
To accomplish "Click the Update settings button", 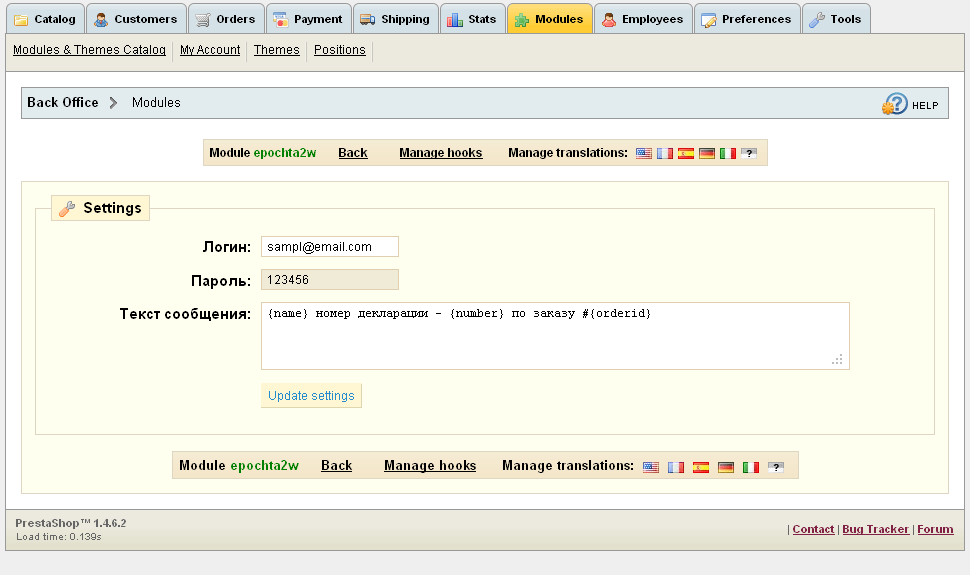I will point(311,396).
